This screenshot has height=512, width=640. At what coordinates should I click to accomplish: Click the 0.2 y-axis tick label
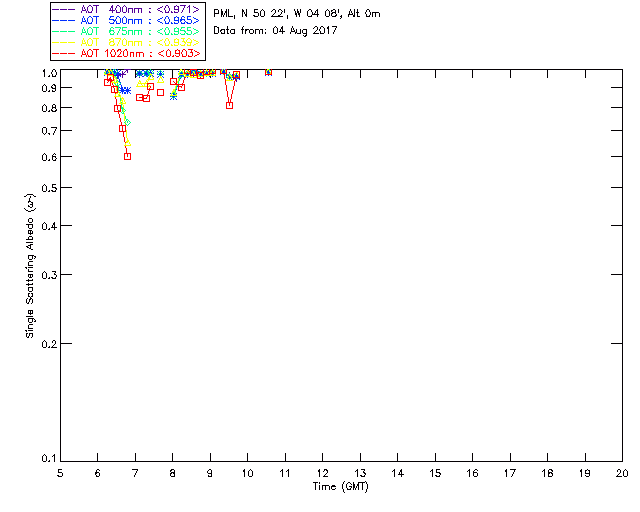coord(49,344)
